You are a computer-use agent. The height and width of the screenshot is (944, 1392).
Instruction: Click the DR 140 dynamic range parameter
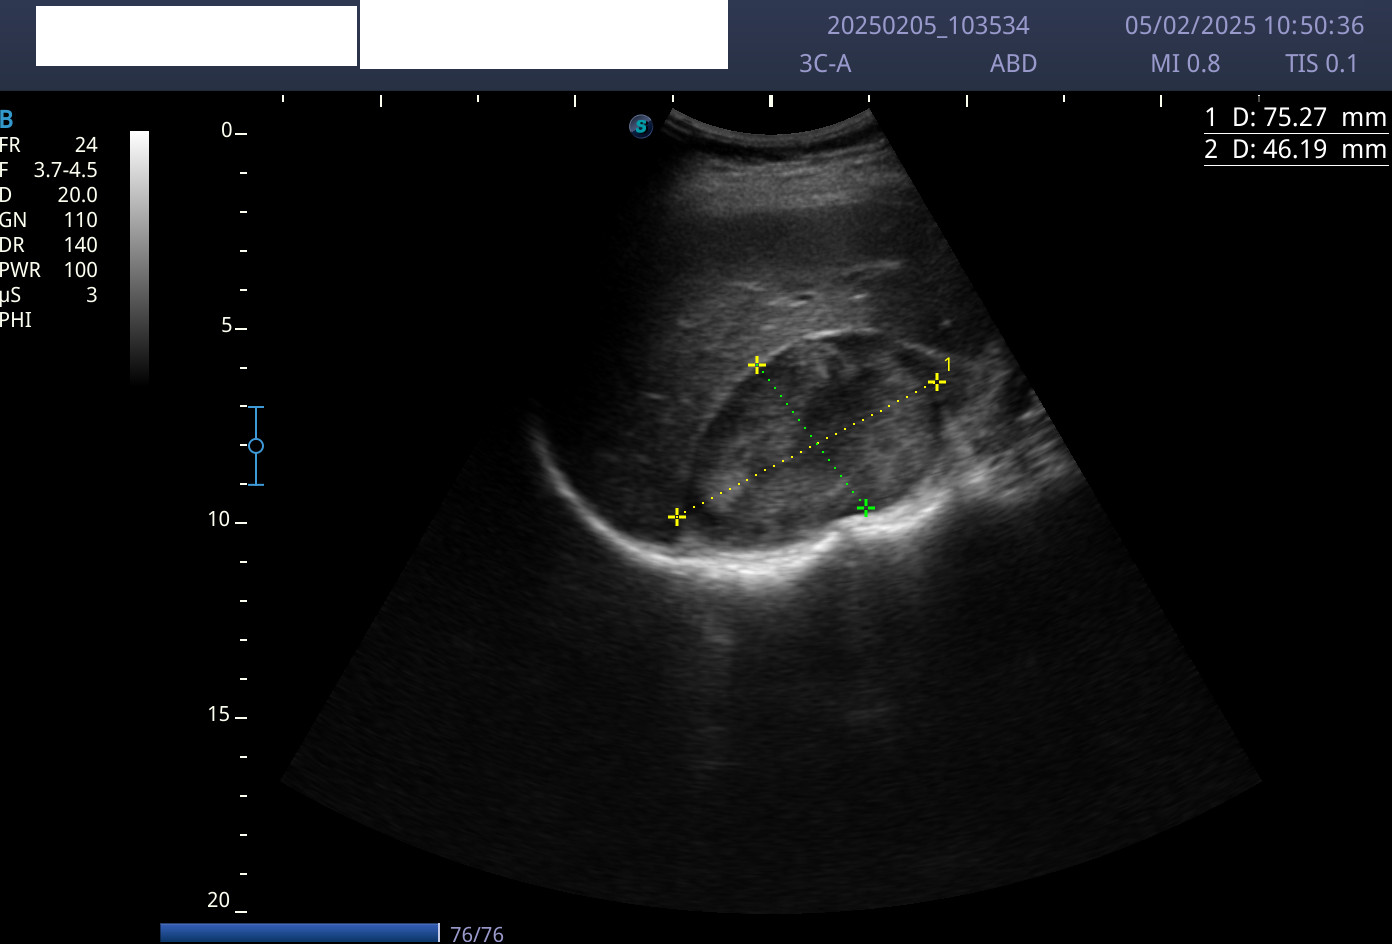pos(48,245)
